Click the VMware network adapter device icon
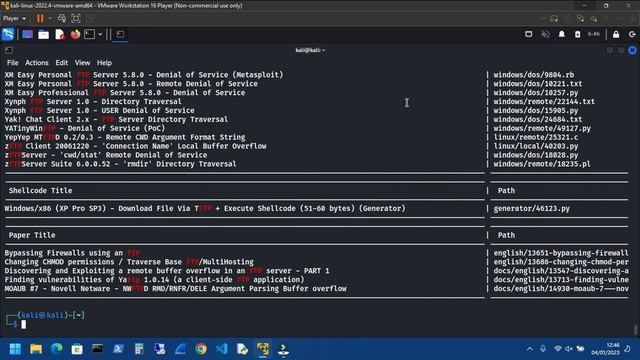This screenshot has height=360, width=640. coord(580,18)
